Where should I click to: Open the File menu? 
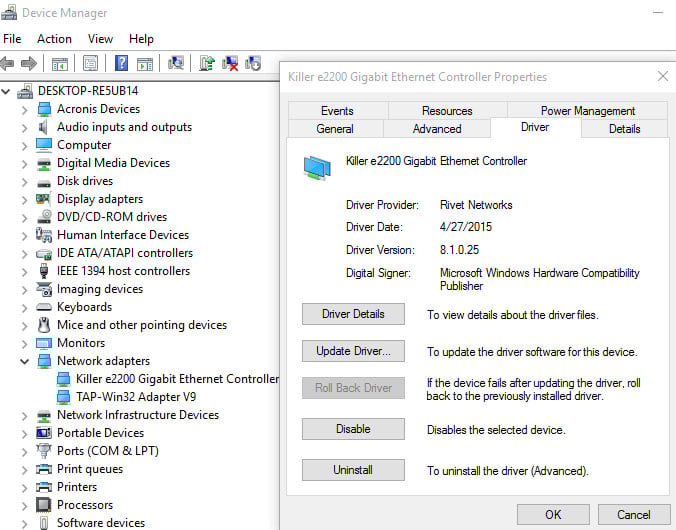pyautogui.click(x=12, y=39)
